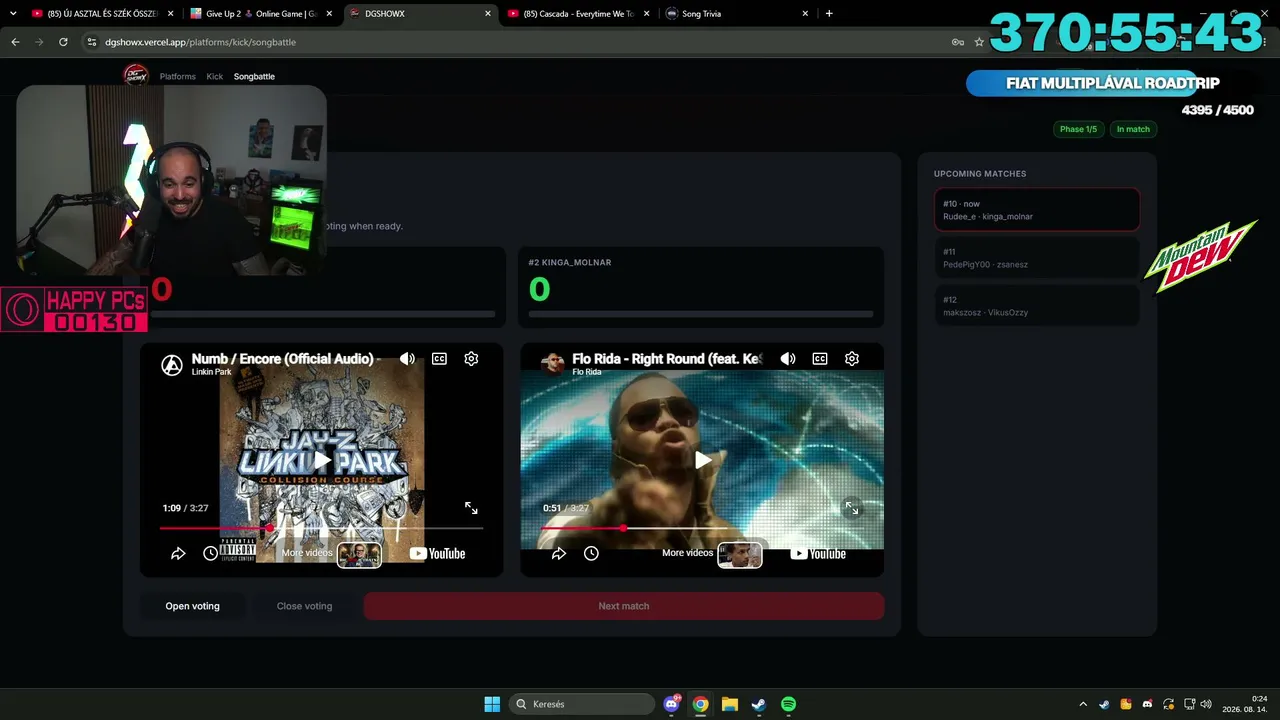Share the Flo Rida video

tap(559, 553)
